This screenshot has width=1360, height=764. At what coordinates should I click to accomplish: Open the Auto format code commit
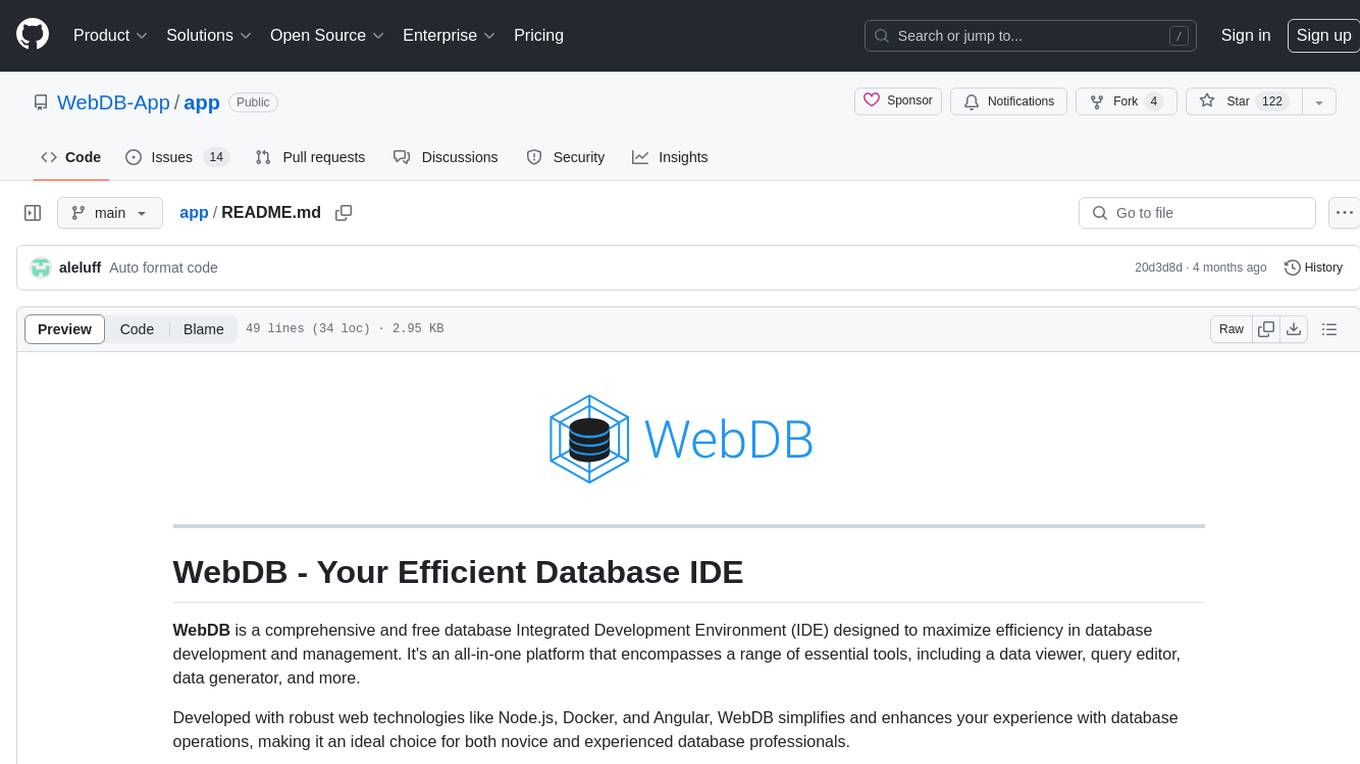[163, 268]
